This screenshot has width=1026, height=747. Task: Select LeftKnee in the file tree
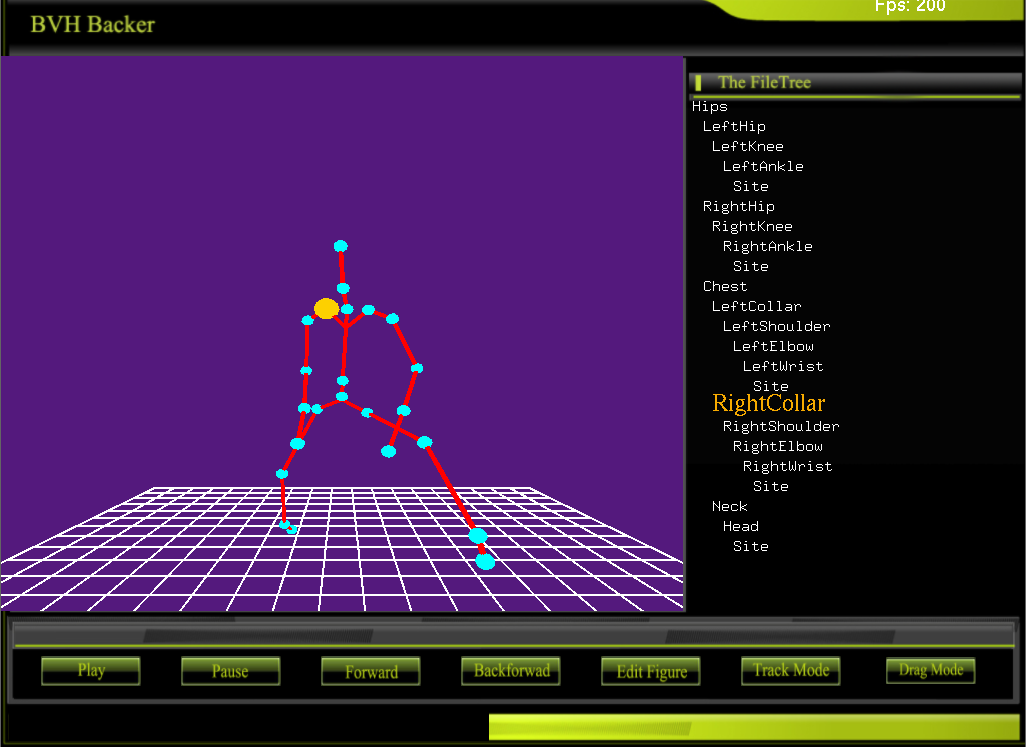[x=747, y=147]
